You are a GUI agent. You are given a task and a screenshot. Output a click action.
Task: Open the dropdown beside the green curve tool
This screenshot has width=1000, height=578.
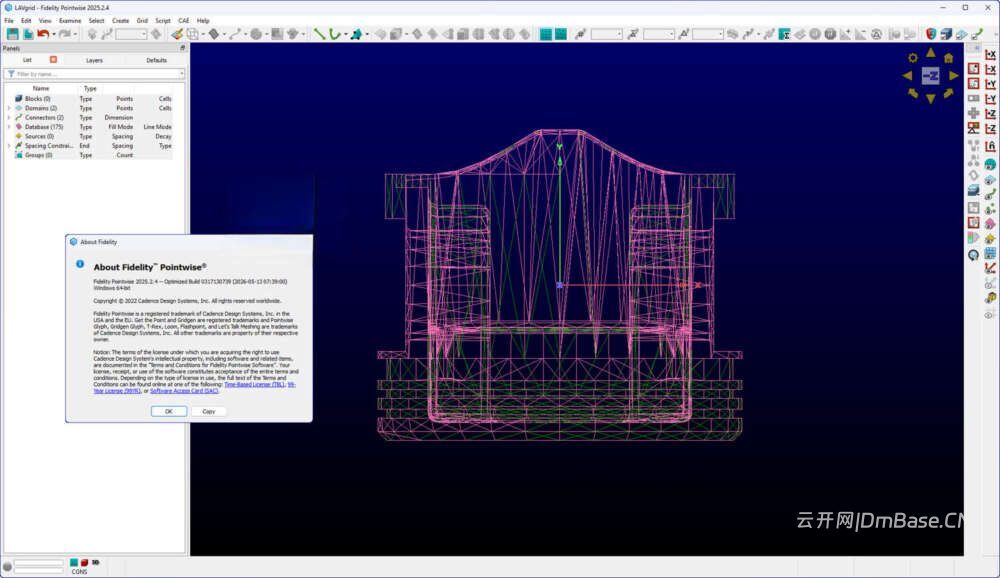click(x=345, y=34)
